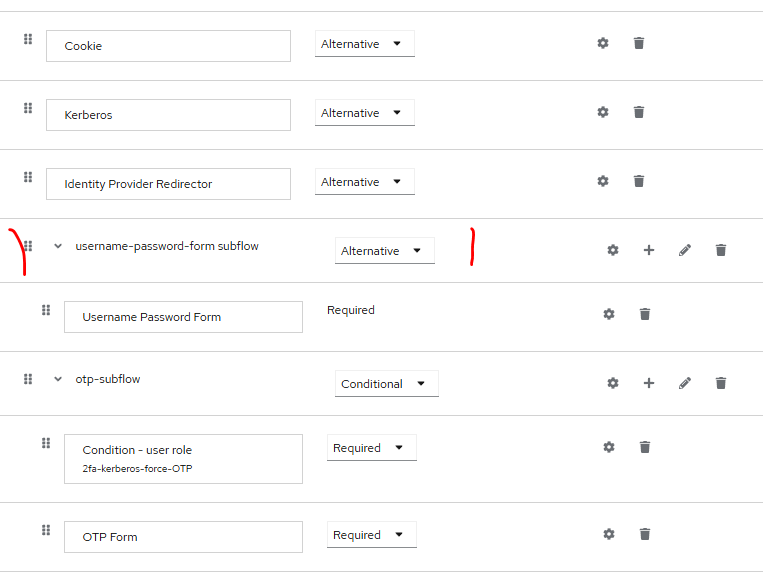Open the Cookie requirement dropdown
Viewport: 763px width, 578px height.
point(364,44)
